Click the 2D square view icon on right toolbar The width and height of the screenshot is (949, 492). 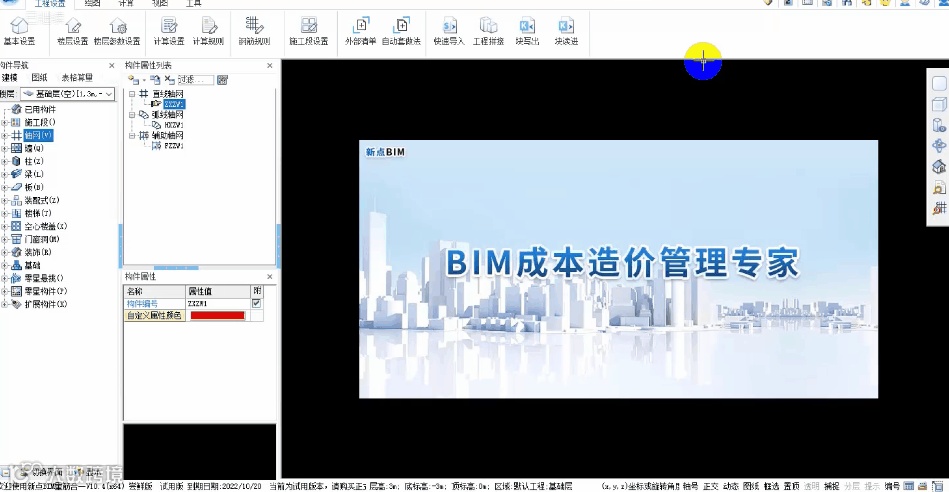point(939,84)
